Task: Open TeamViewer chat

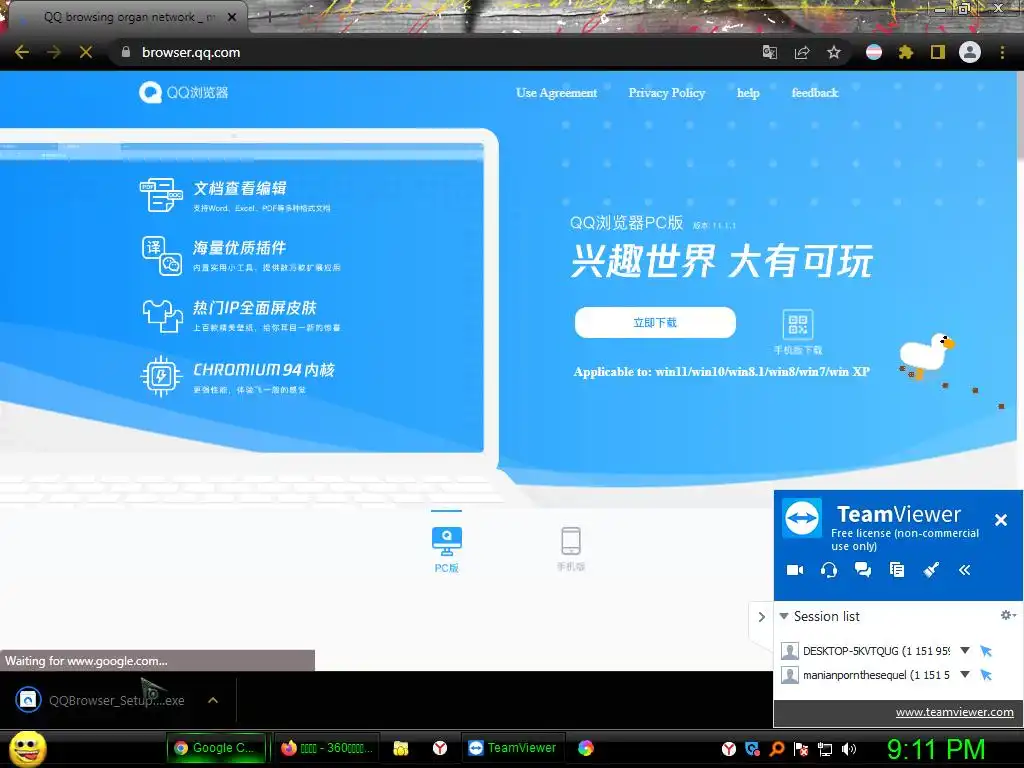Action: tap(863, 570)
